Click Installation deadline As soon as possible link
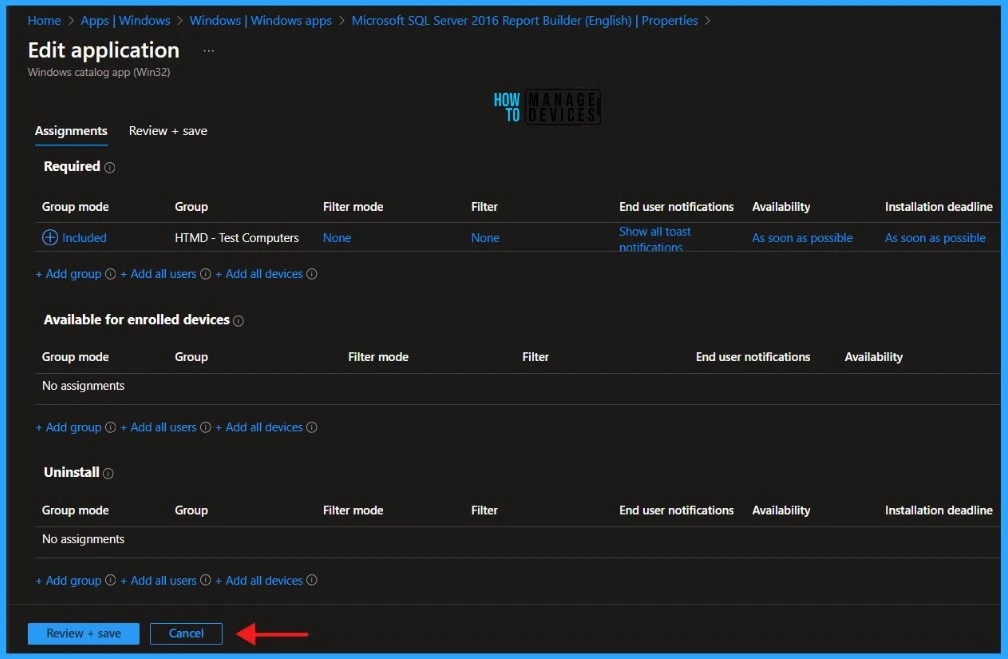Viewport: 1008px width, 659px height. coord(935,238)
